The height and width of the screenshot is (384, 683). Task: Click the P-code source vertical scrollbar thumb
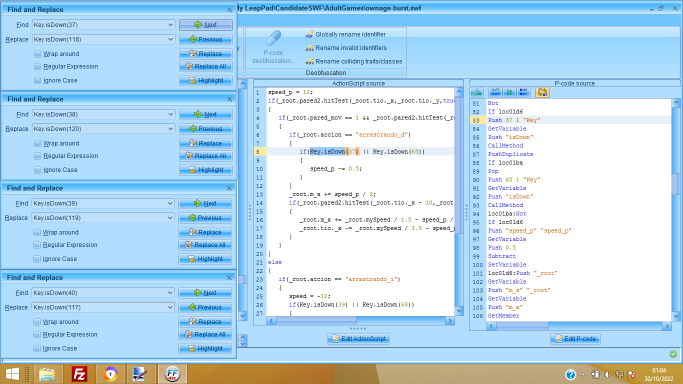click(x=676, y=184)
